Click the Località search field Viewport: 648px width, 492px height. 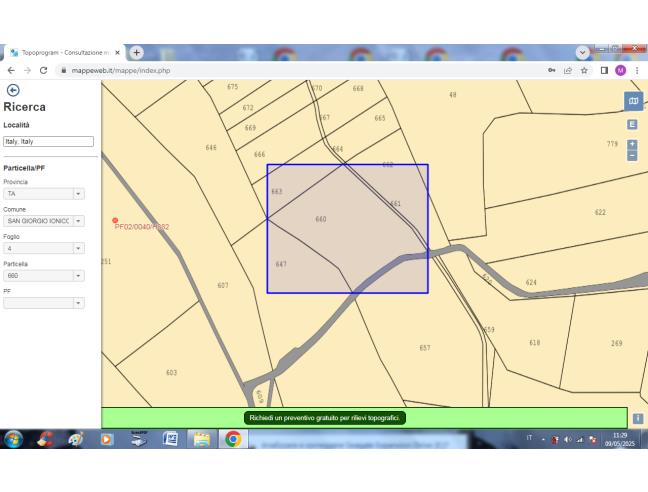(48, 142)
